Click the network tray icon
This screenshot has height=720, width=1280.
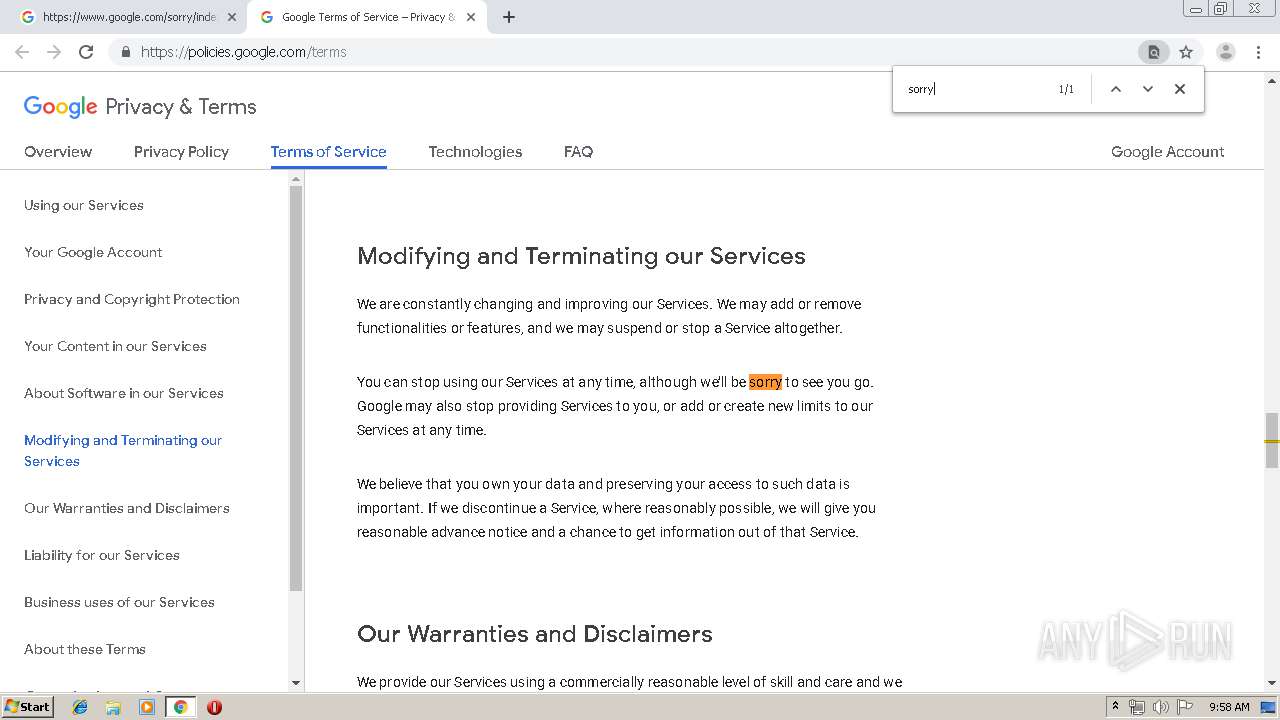click(x=1137, y=707)
